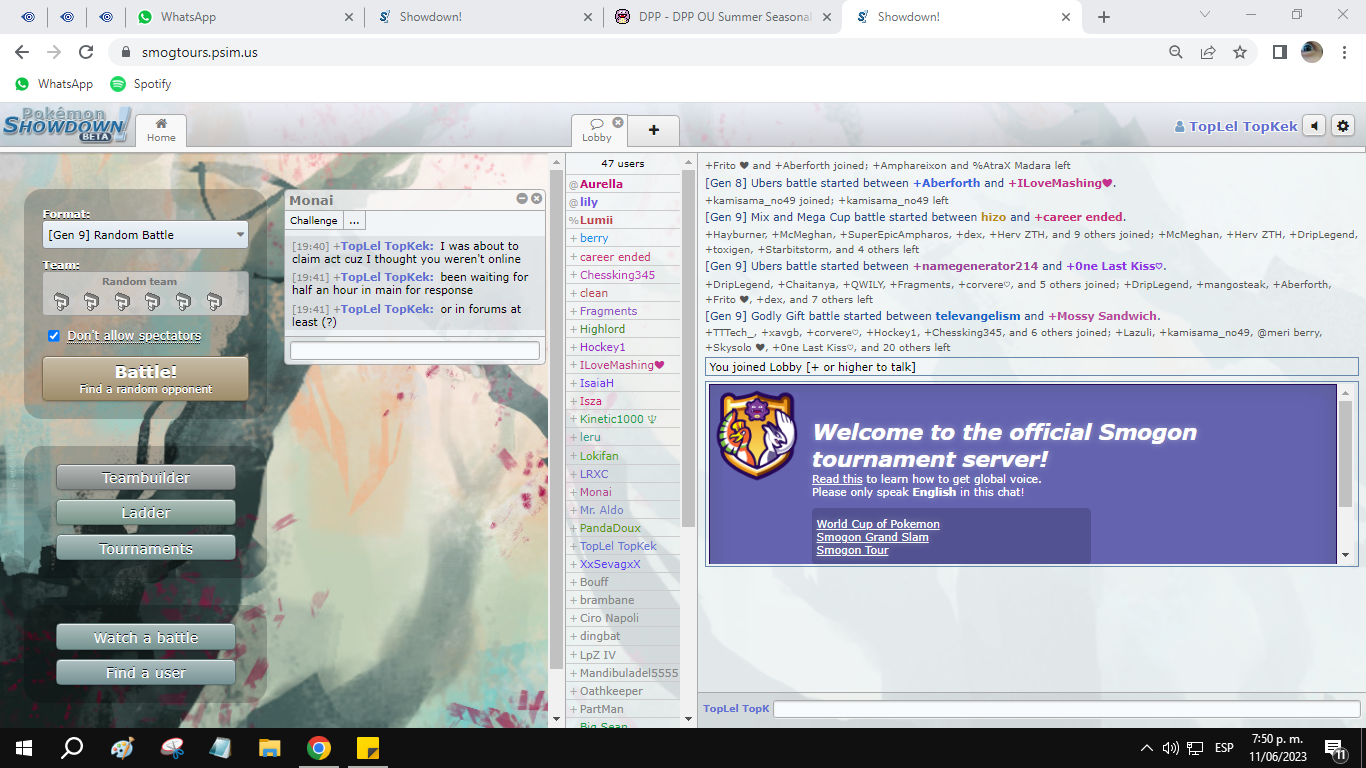Open notification center in system tray
This screenshot has width=1366, height=768.
(x=1334, y=748)
